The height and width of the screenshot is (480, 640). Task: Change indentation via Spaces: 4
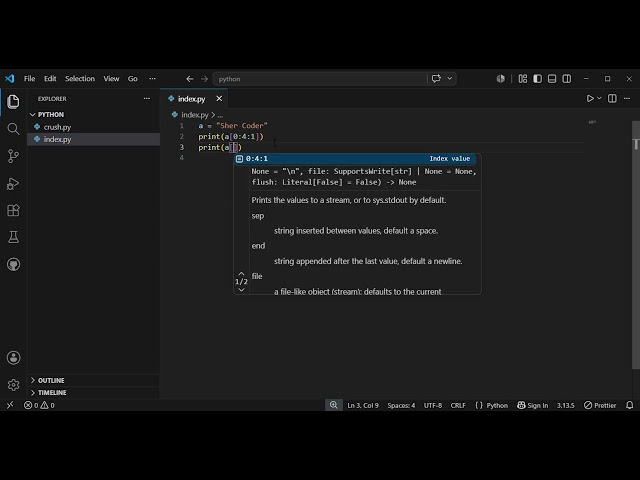tap(401, 405)
